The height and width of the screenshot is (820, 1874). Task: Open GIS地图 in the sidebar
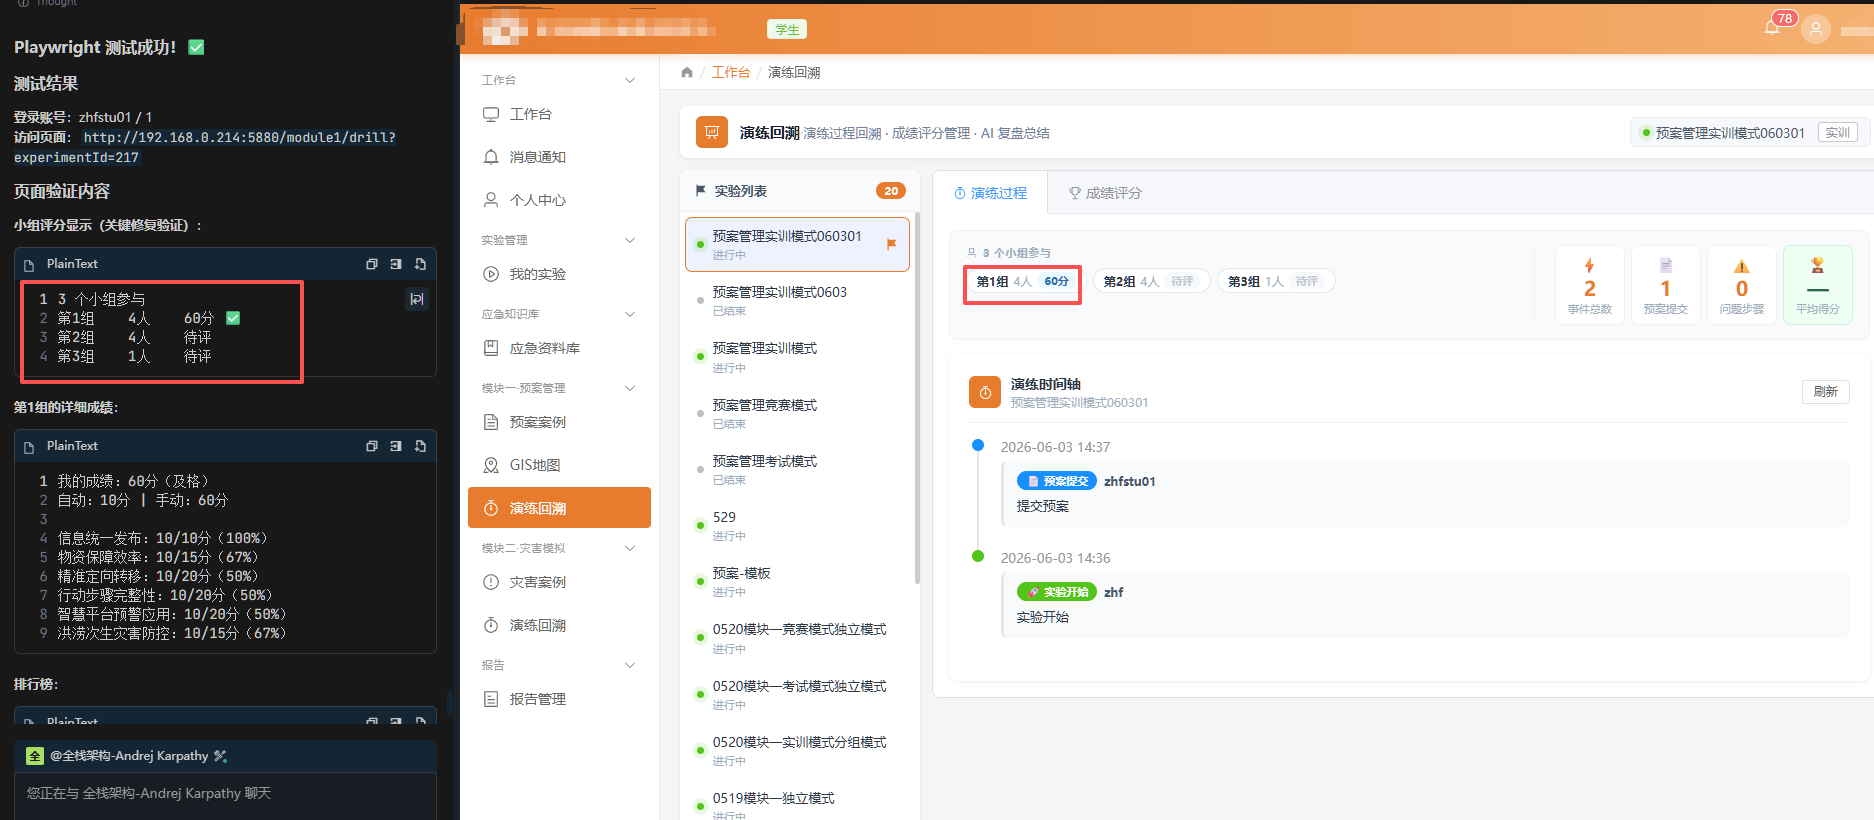[559, 465]
